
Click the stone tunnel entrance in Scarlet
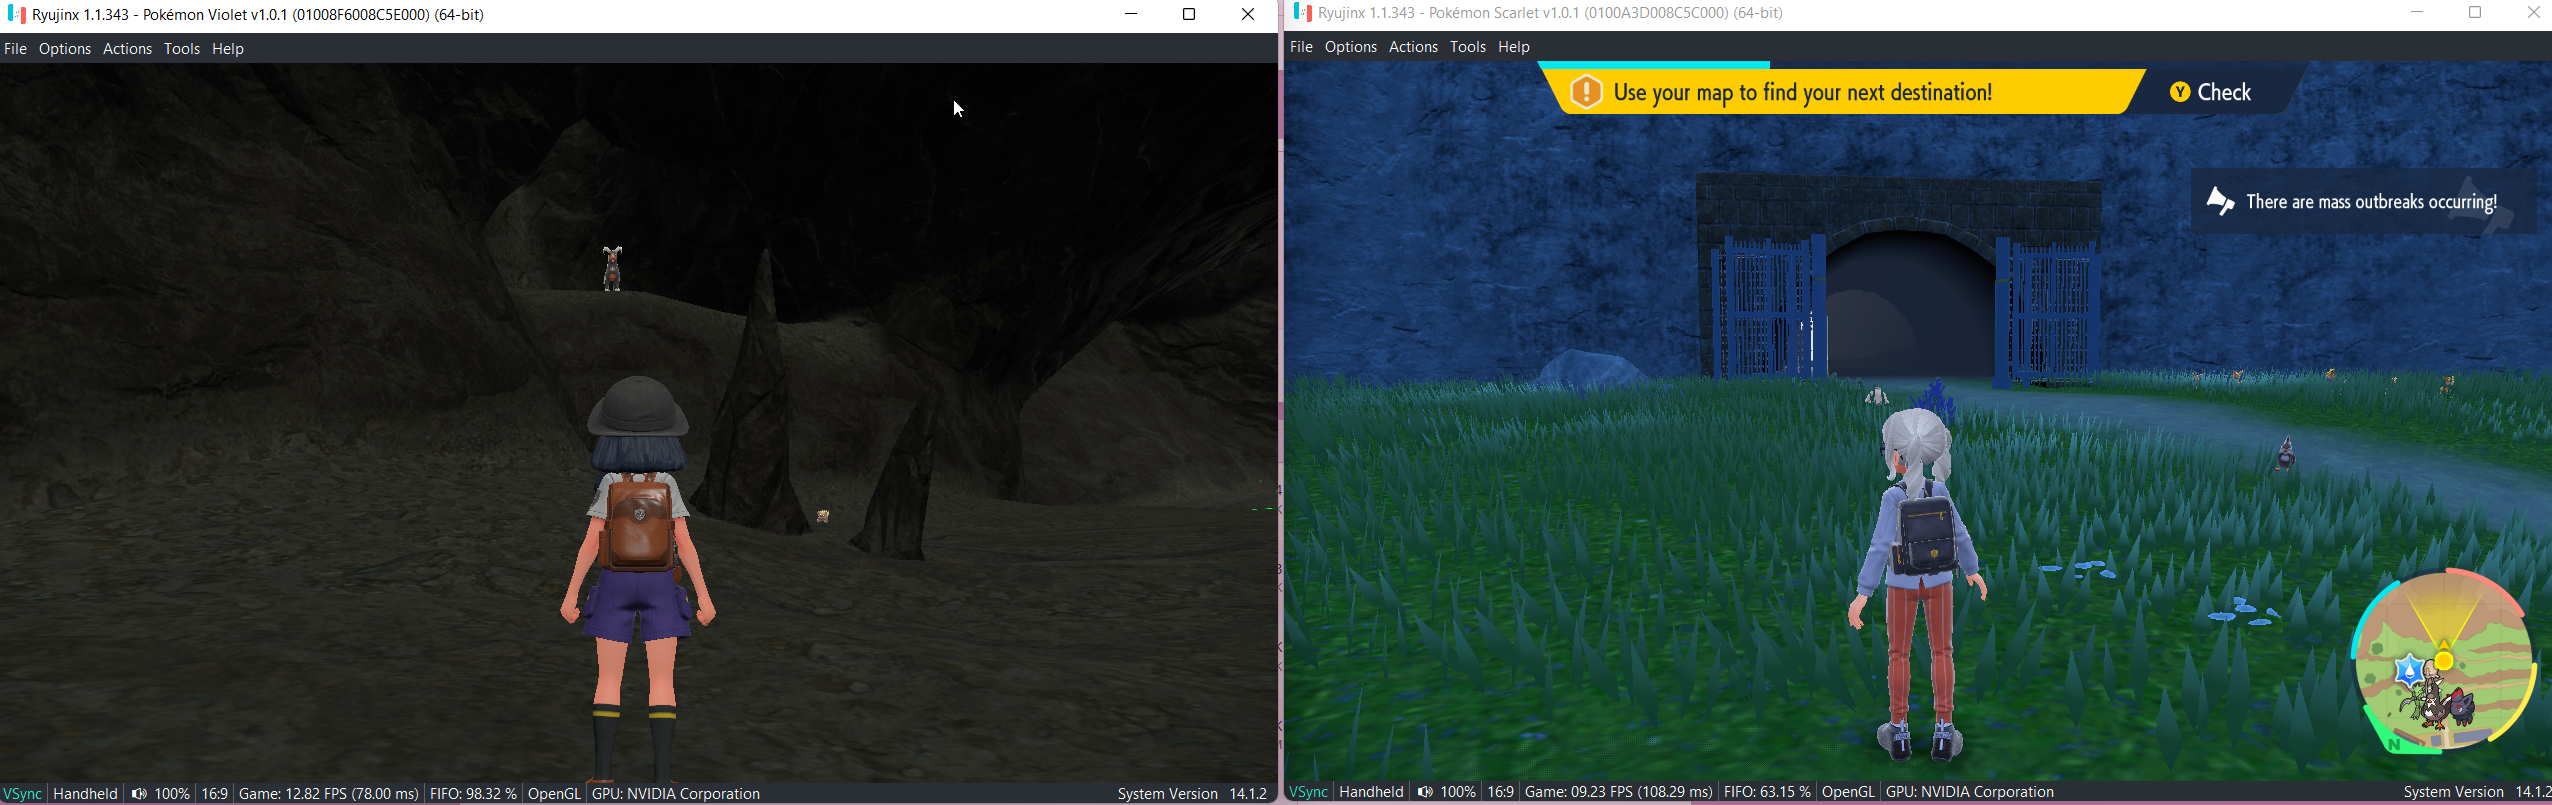click(1912, 305)
